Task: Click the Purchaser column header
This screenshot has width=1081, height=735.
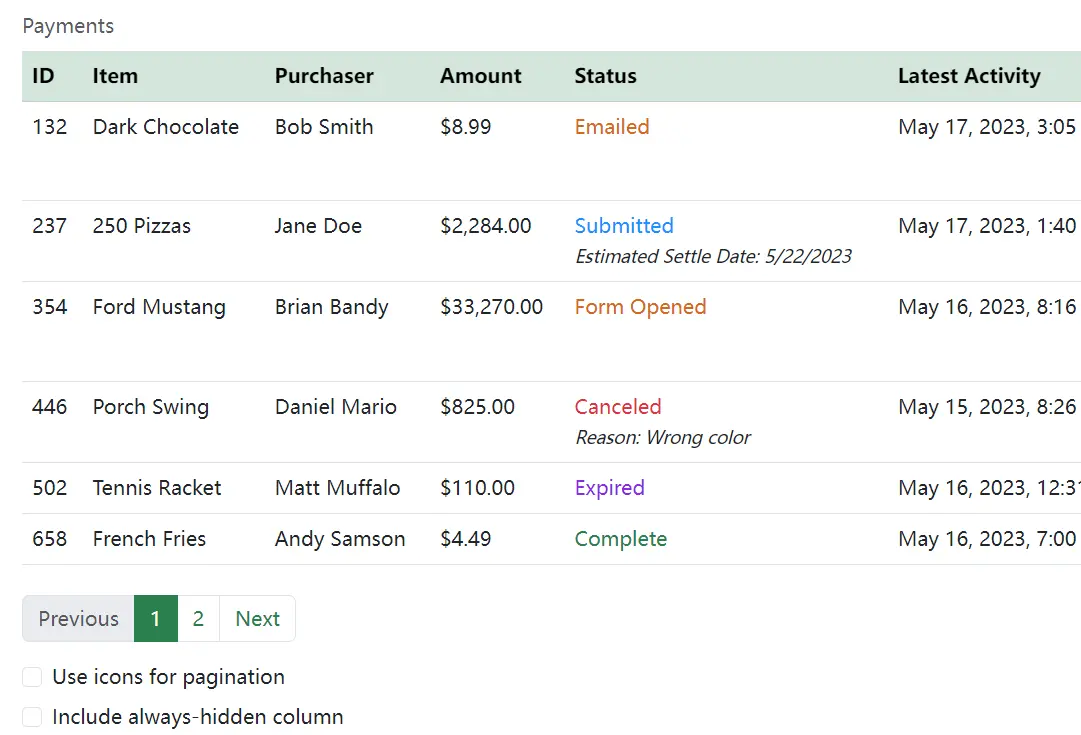Action: pos(324,76)
